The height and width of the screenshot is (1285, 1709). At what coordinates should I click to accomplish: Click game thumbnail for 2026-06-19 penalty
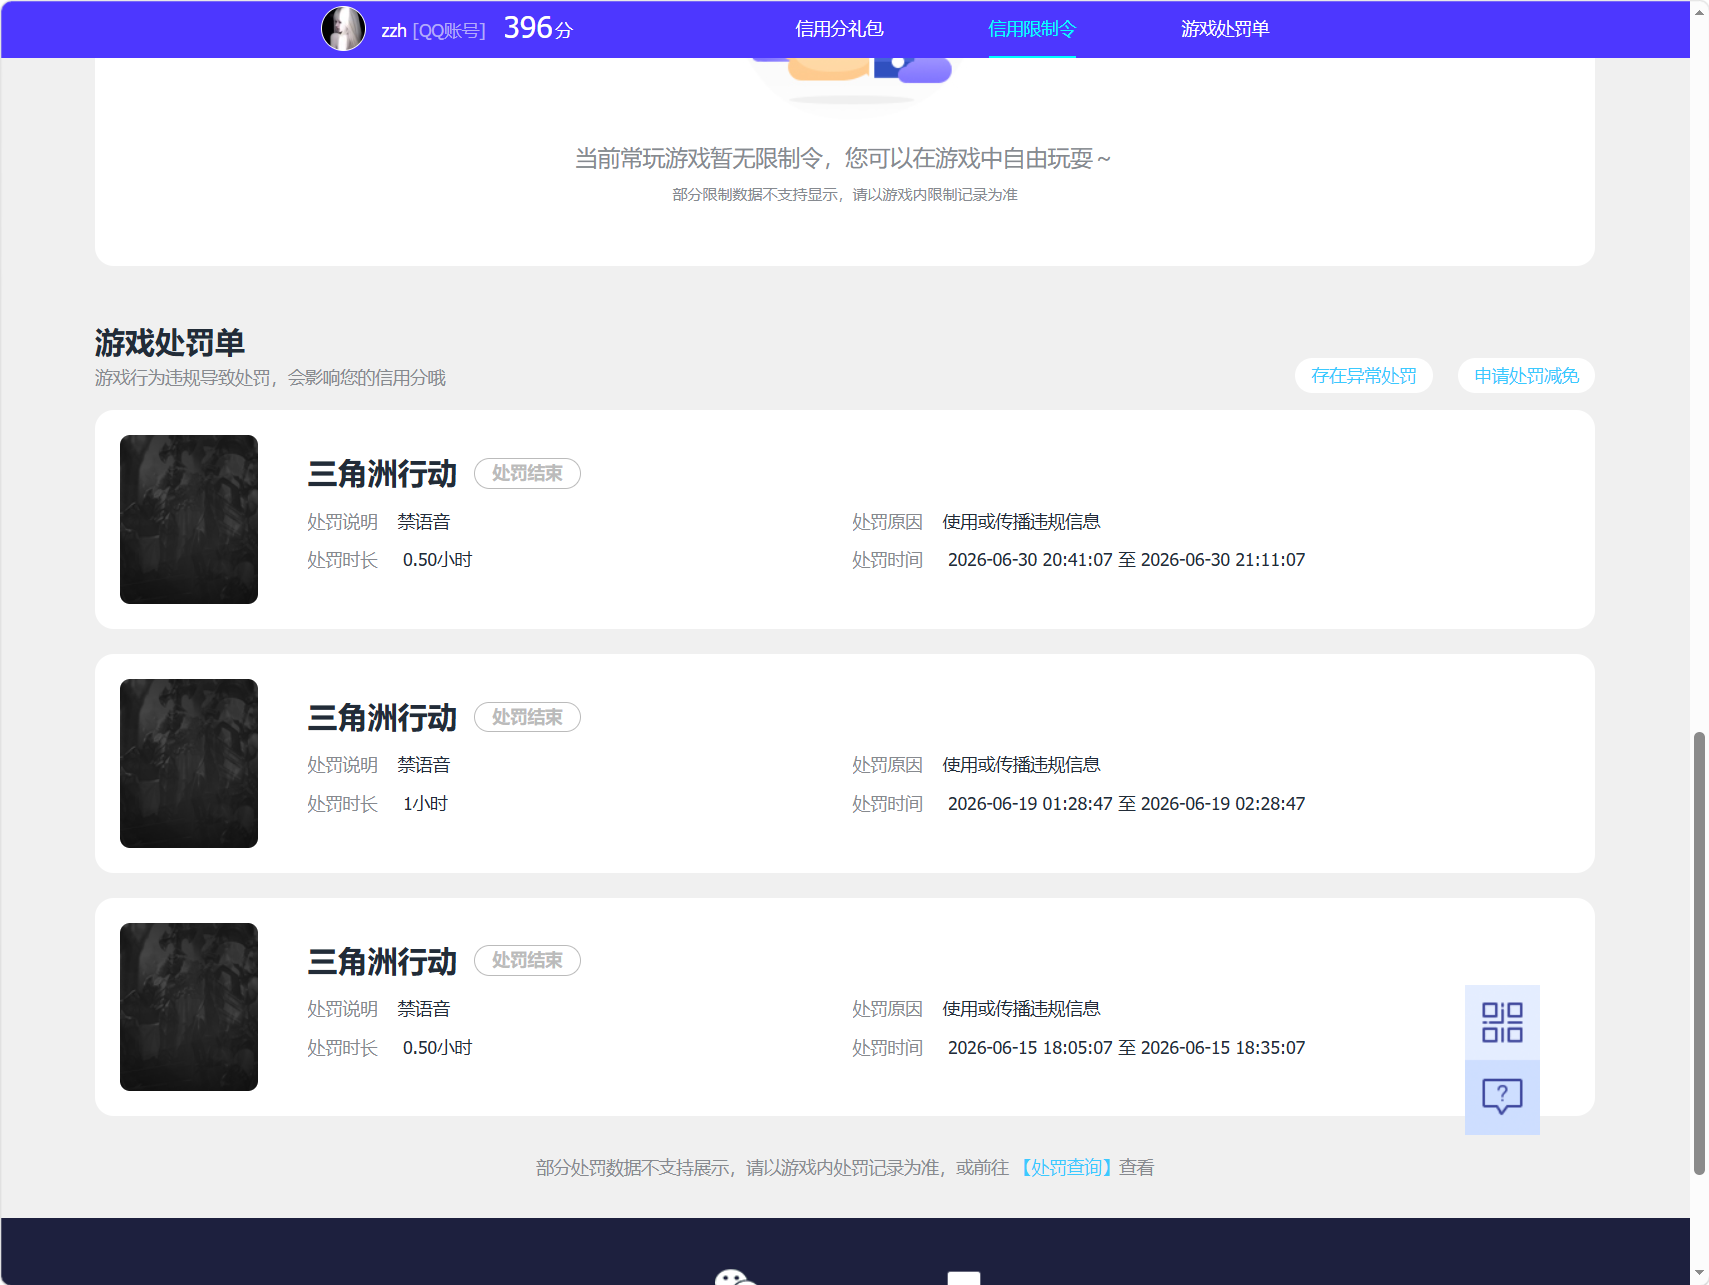[x=189, y=763]
